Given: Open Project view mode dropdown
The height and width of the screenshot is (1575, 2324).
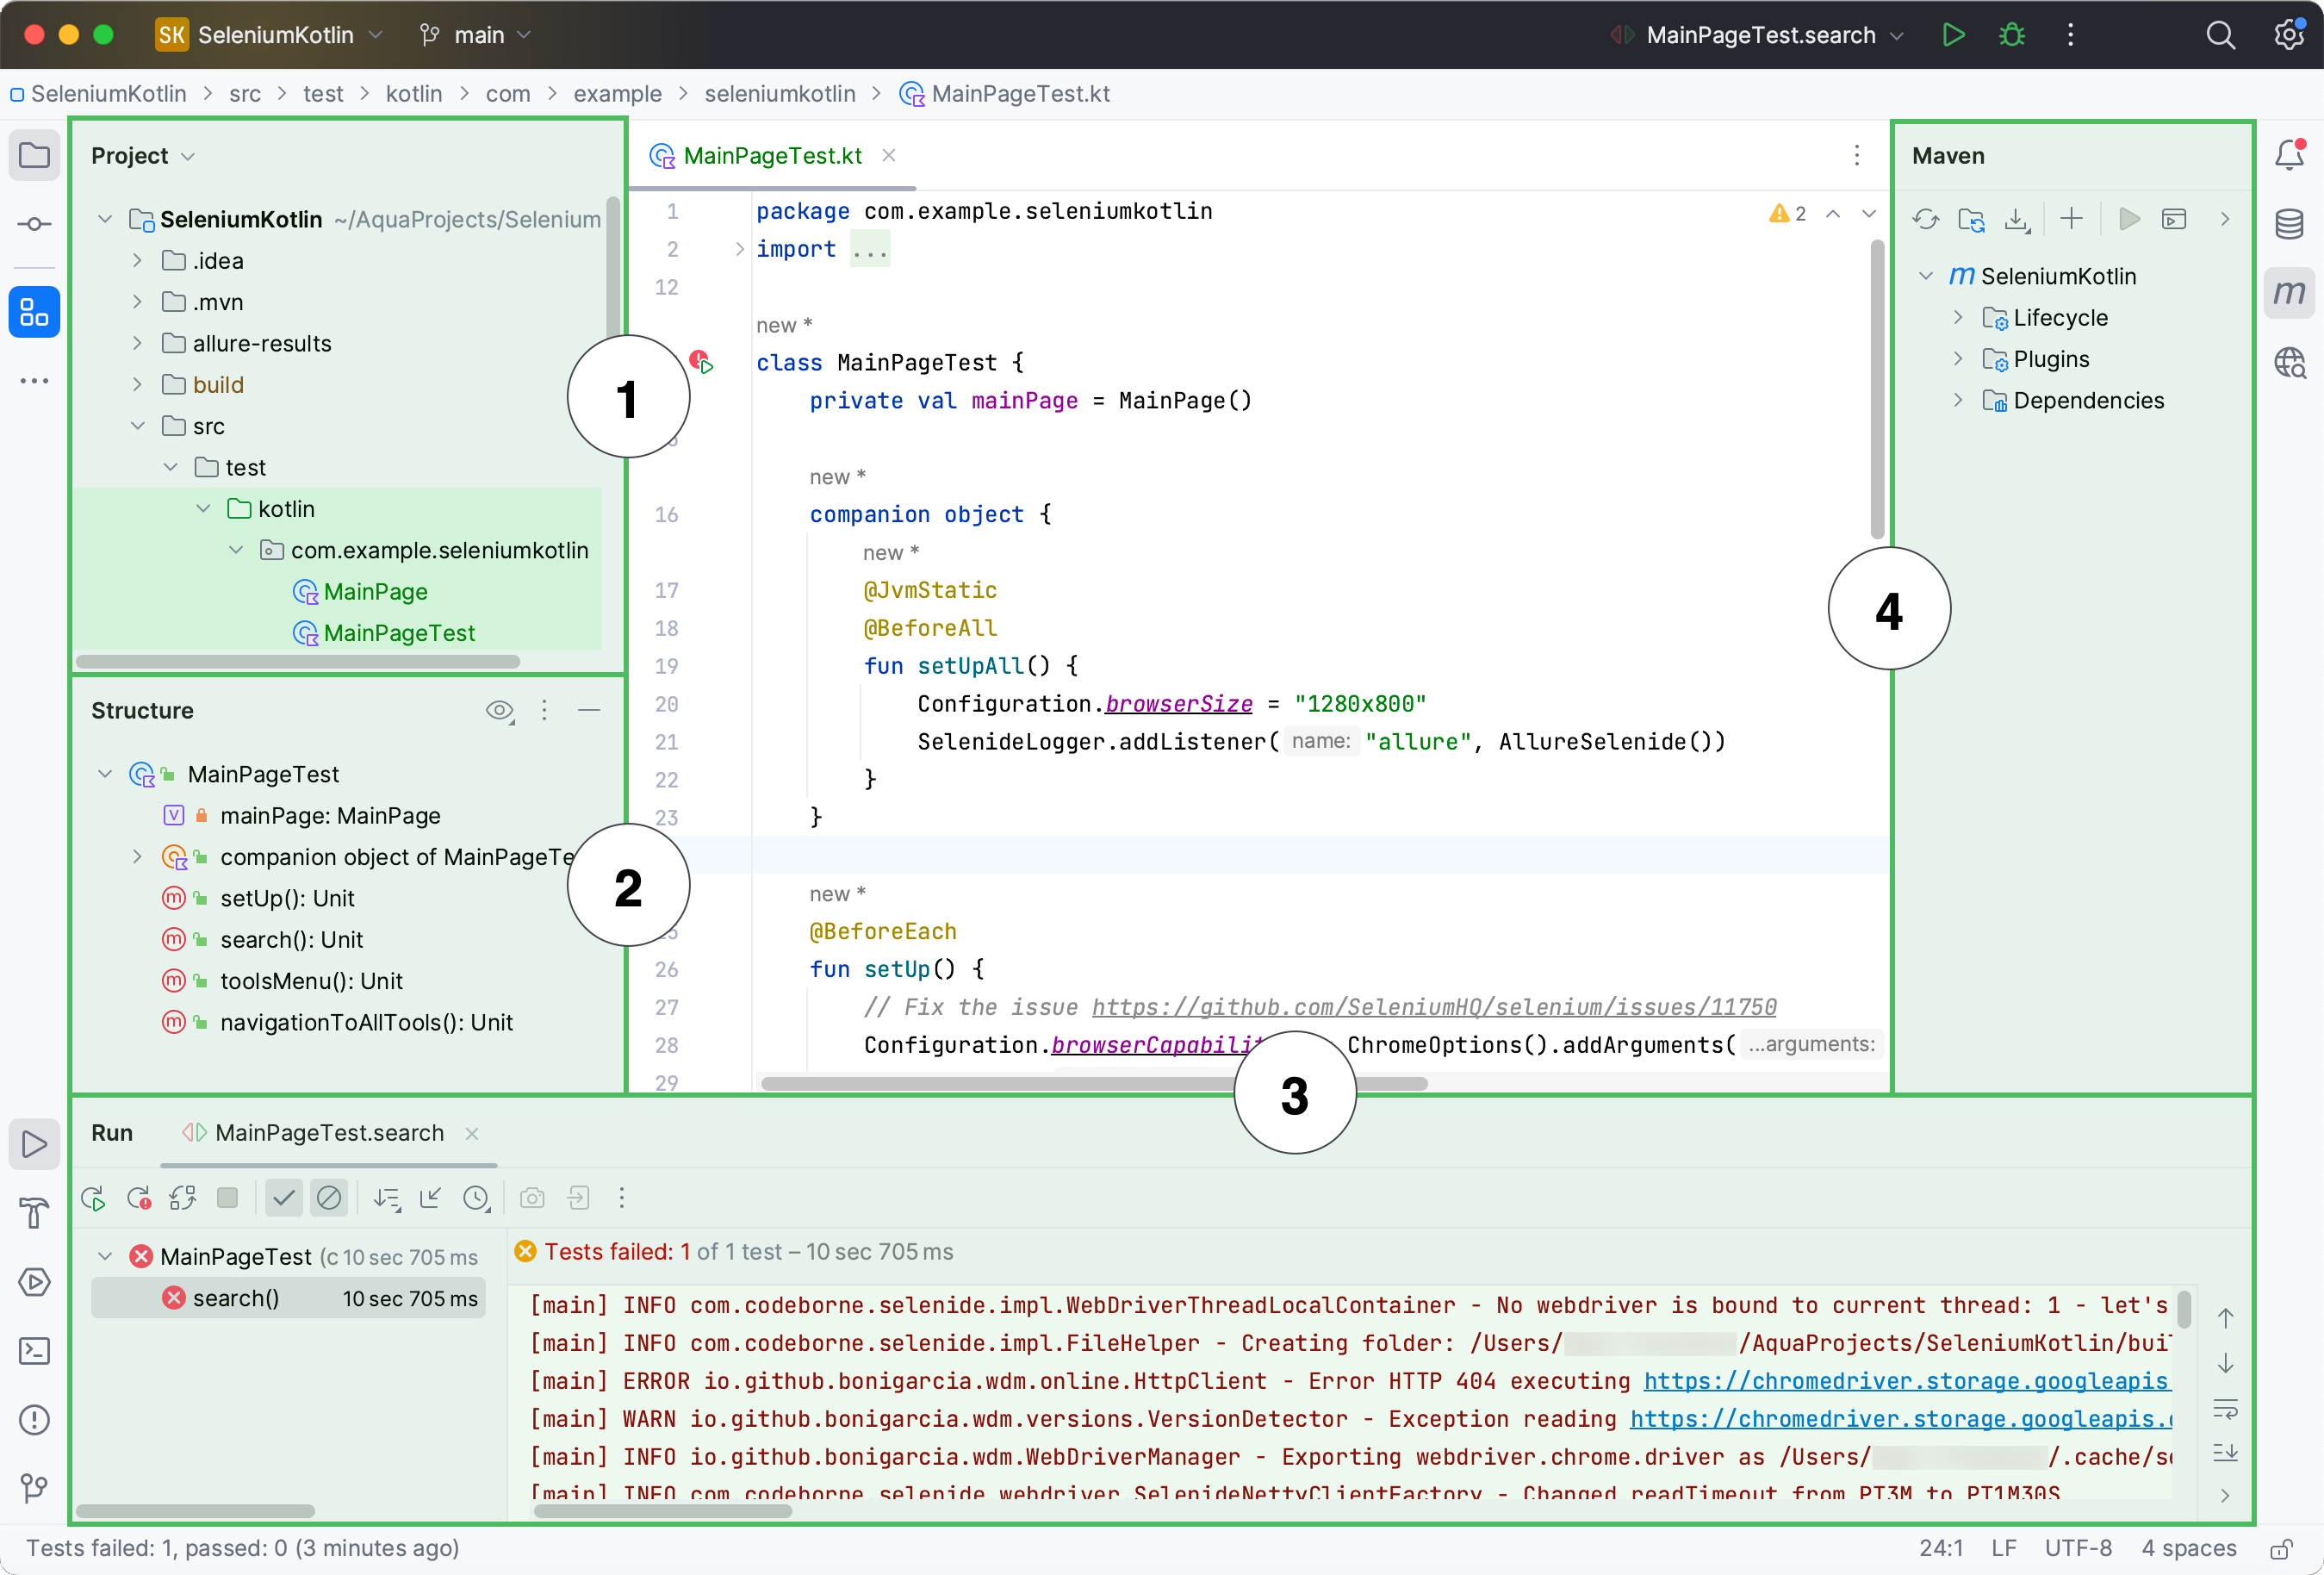Looking at the screenshot, I should click(x=143, y=156).
